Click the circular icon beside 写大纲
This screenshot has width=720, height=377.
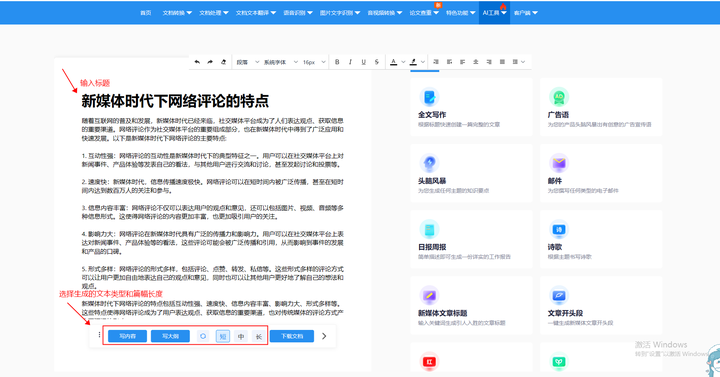pos(203,336)
